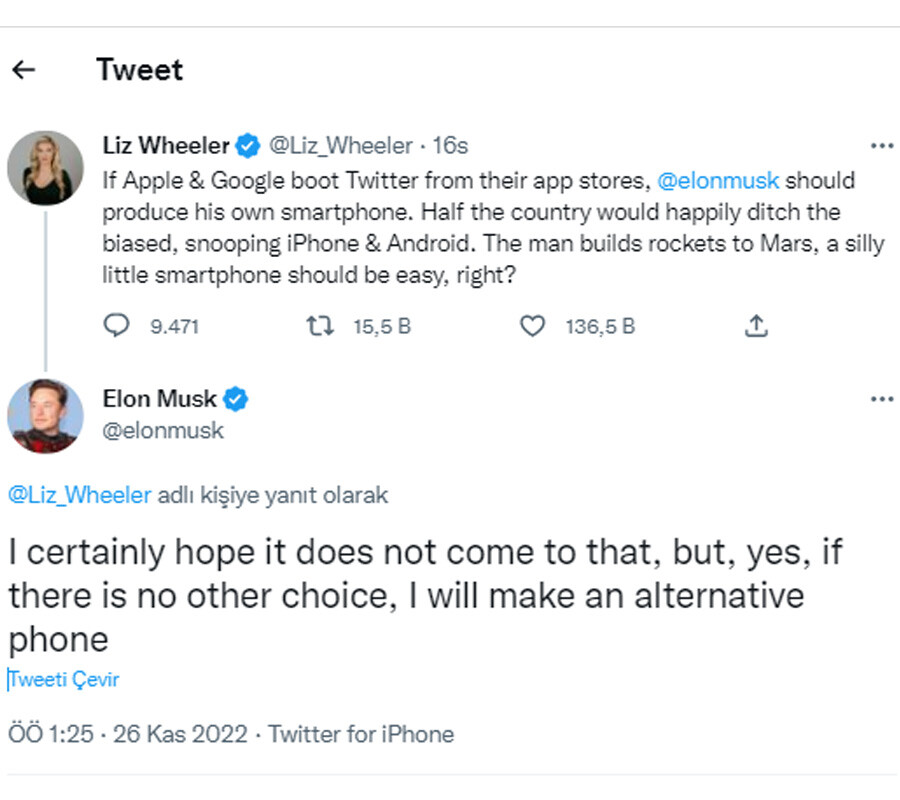This screenshot has width=900, height=800.
Task: Go back using the back arrow
Action: point(23,68)
